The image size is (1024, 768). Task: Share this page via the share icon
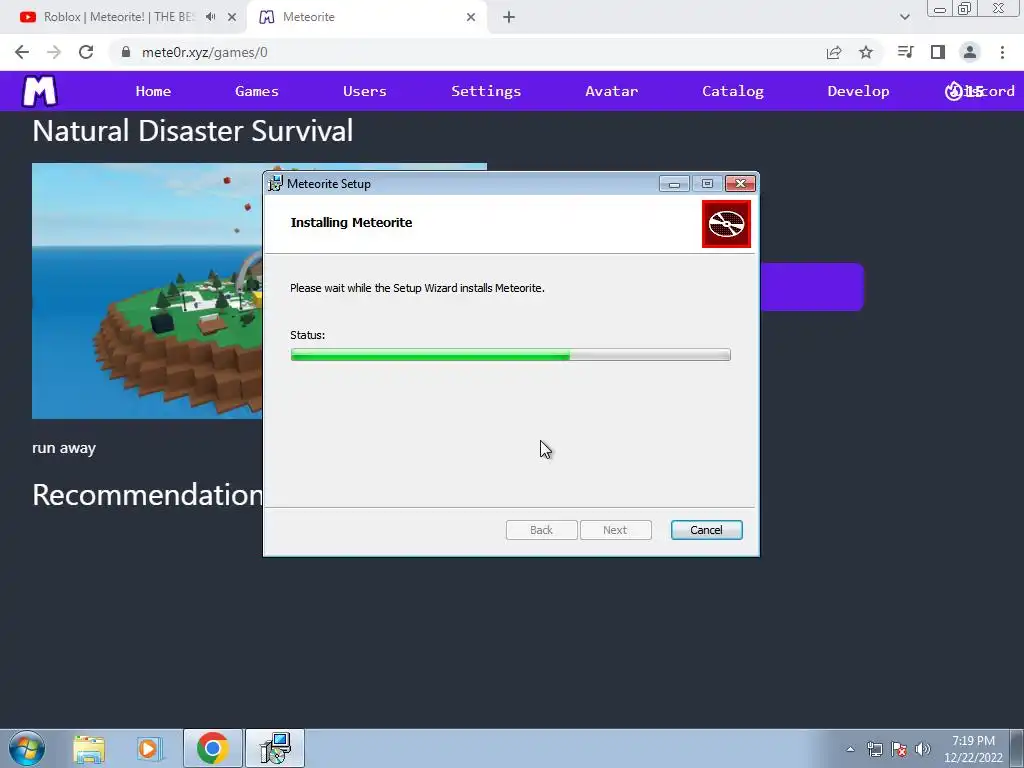click(833, 52)
